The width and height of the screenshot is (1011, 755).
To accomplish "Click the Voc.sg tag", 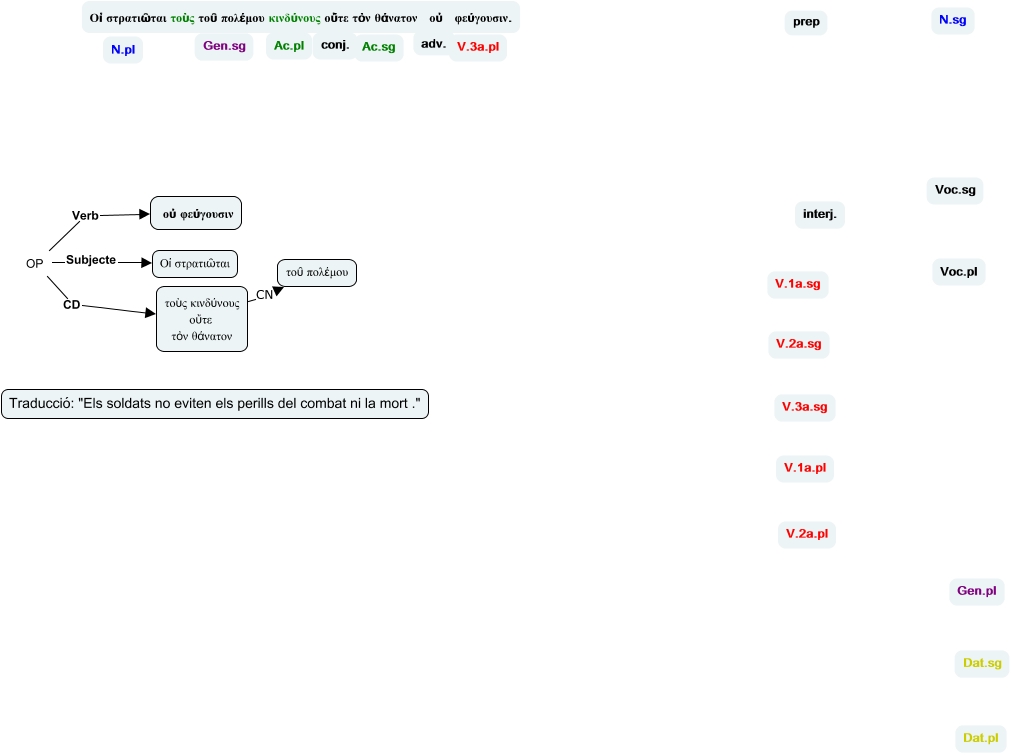I will point(955,190).
